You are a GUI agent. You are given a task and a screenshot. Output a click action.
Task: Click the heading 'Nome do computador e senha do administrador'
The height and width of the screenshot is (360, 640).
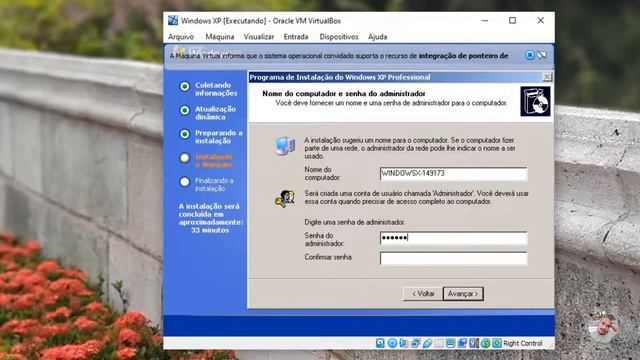344,93
